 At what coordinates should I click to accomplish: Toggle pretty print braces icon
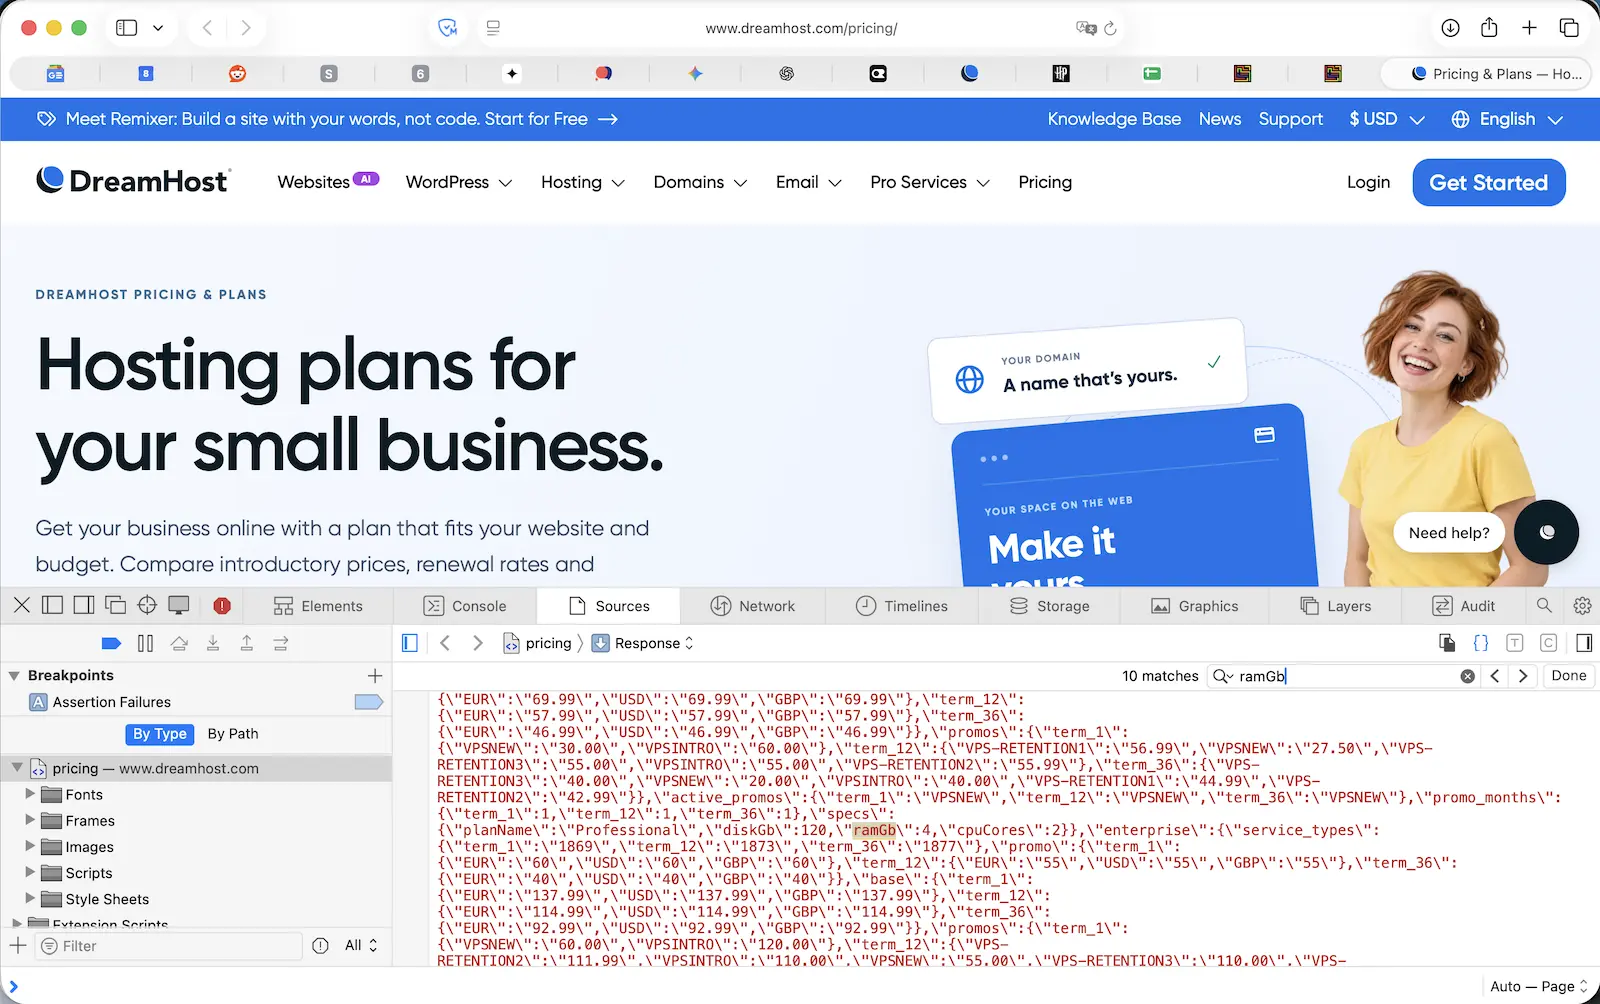pyautogui.click(x=1481, y=643)
